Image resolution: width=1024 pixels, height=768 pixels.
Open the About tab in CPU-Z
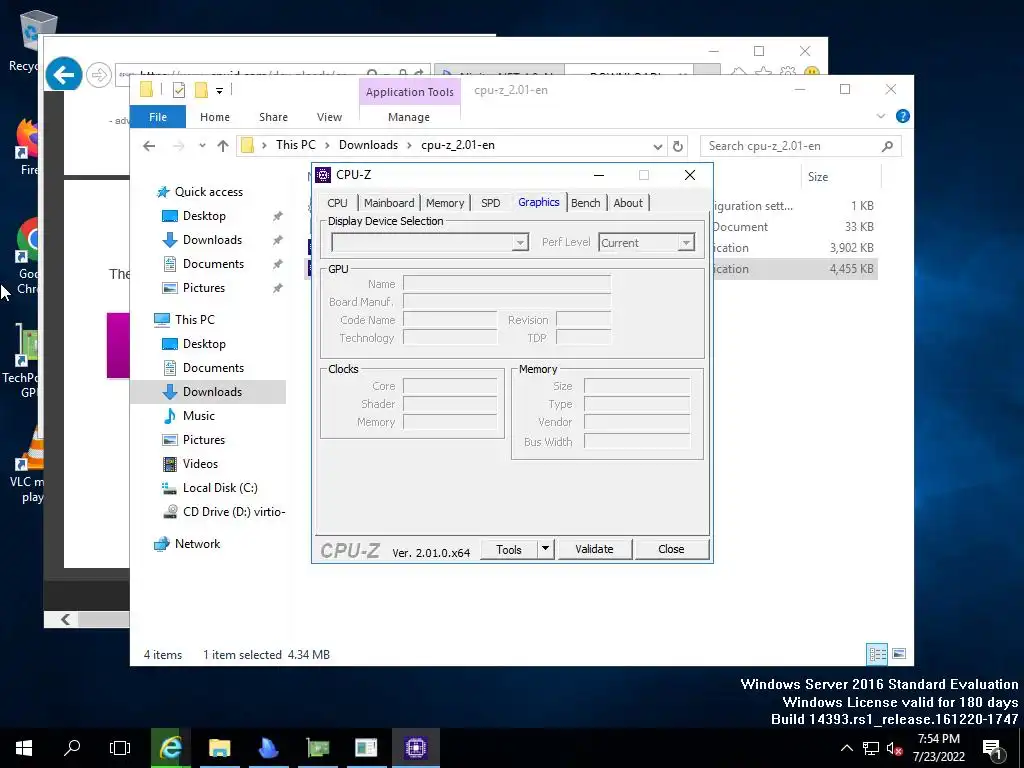628,203
